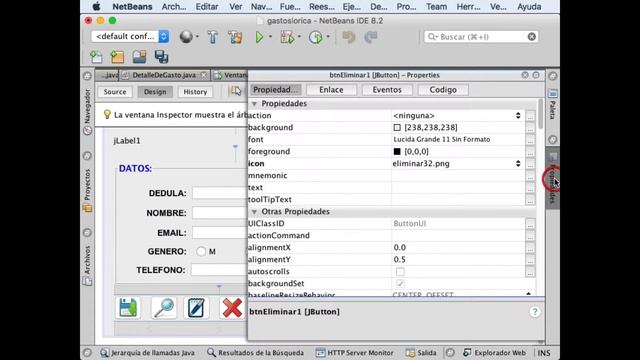The image size is (640, 360).
Task: Click the help question mark icon
Action: (x=535, y=312)
